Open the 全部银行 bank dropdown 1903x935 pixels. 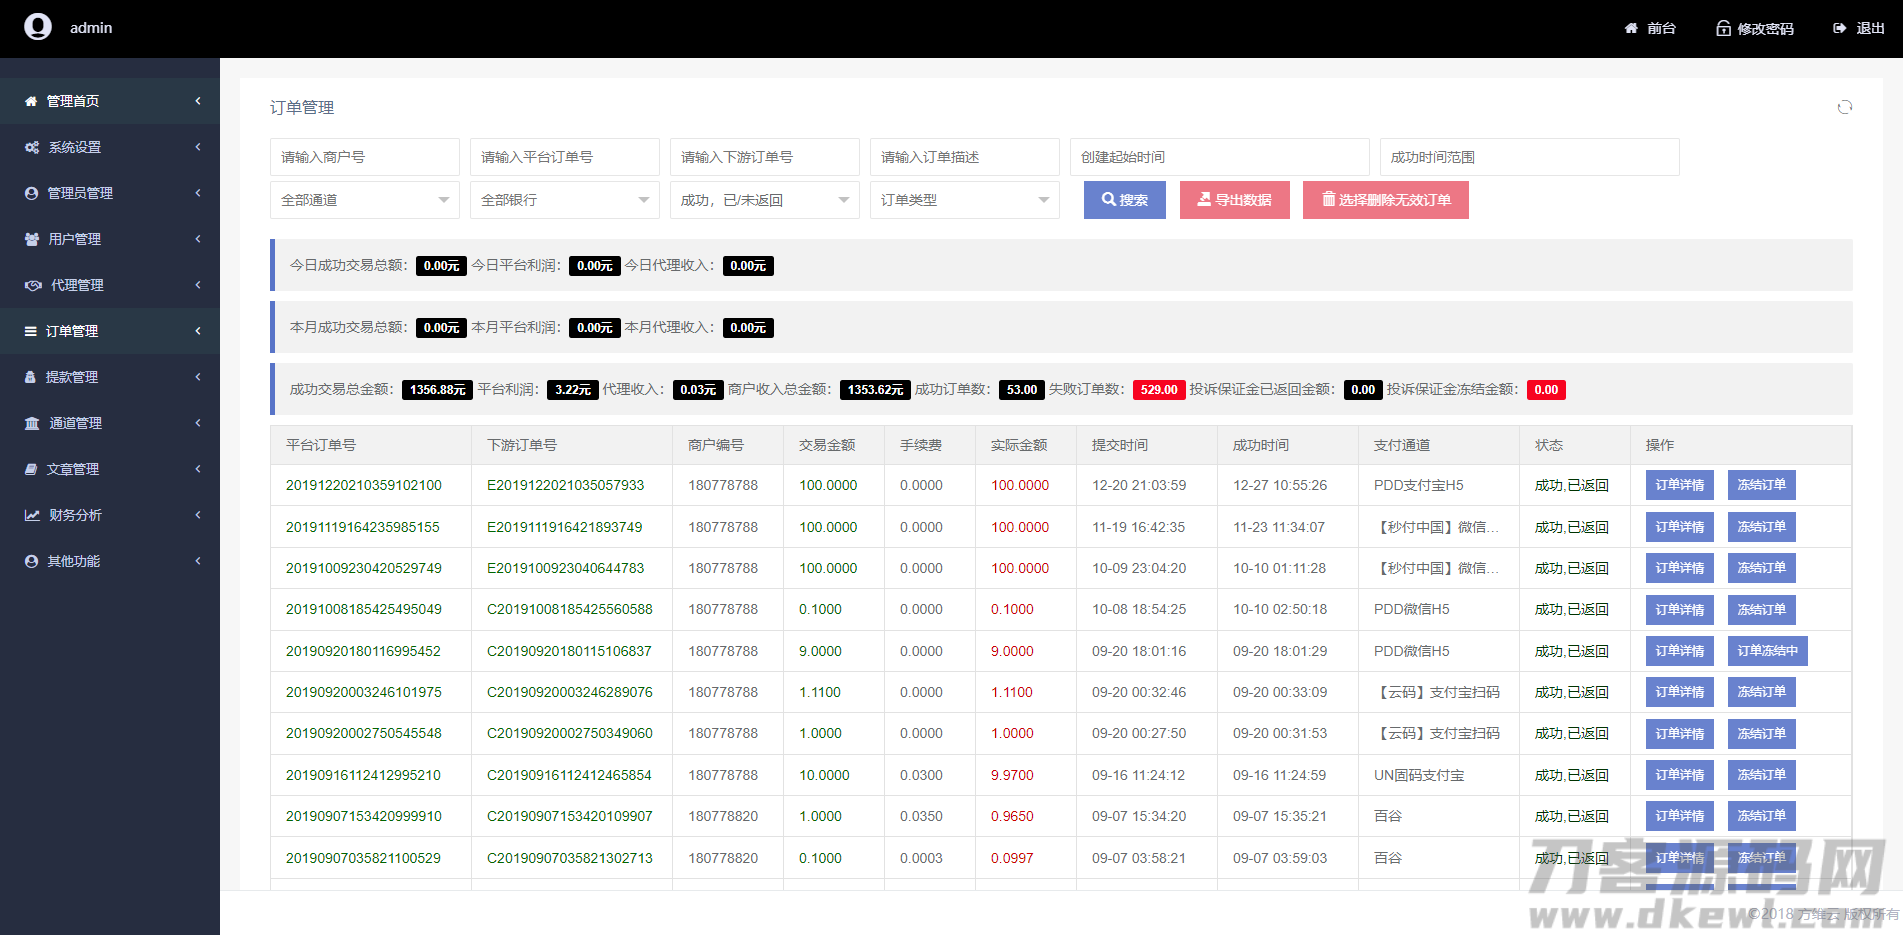click(564, 200)
